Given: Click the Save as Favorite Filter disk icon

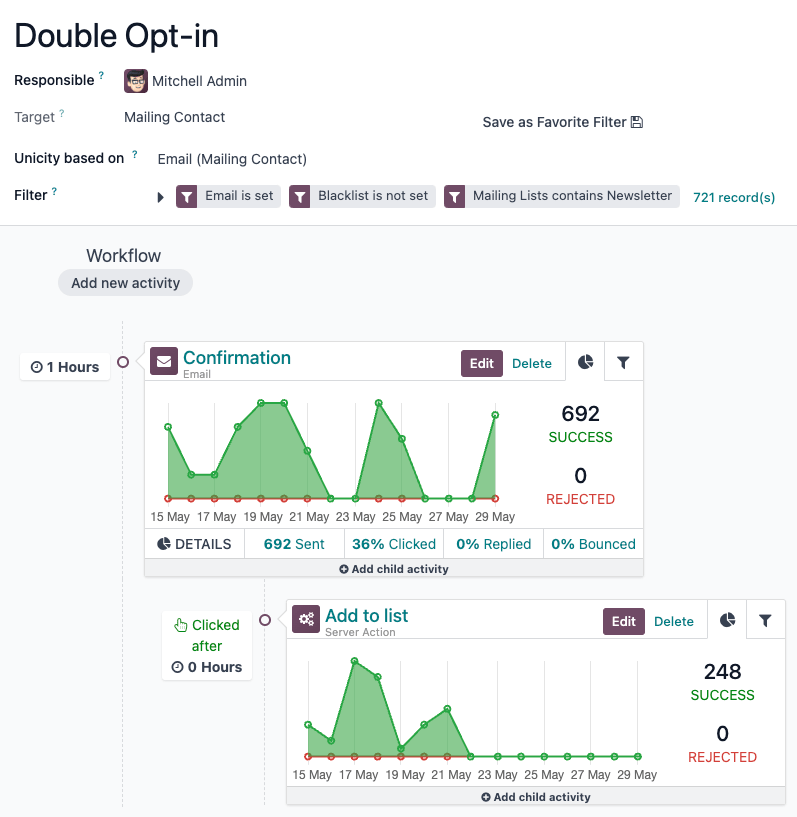Looking at the screenshot, I should [637, 121].
